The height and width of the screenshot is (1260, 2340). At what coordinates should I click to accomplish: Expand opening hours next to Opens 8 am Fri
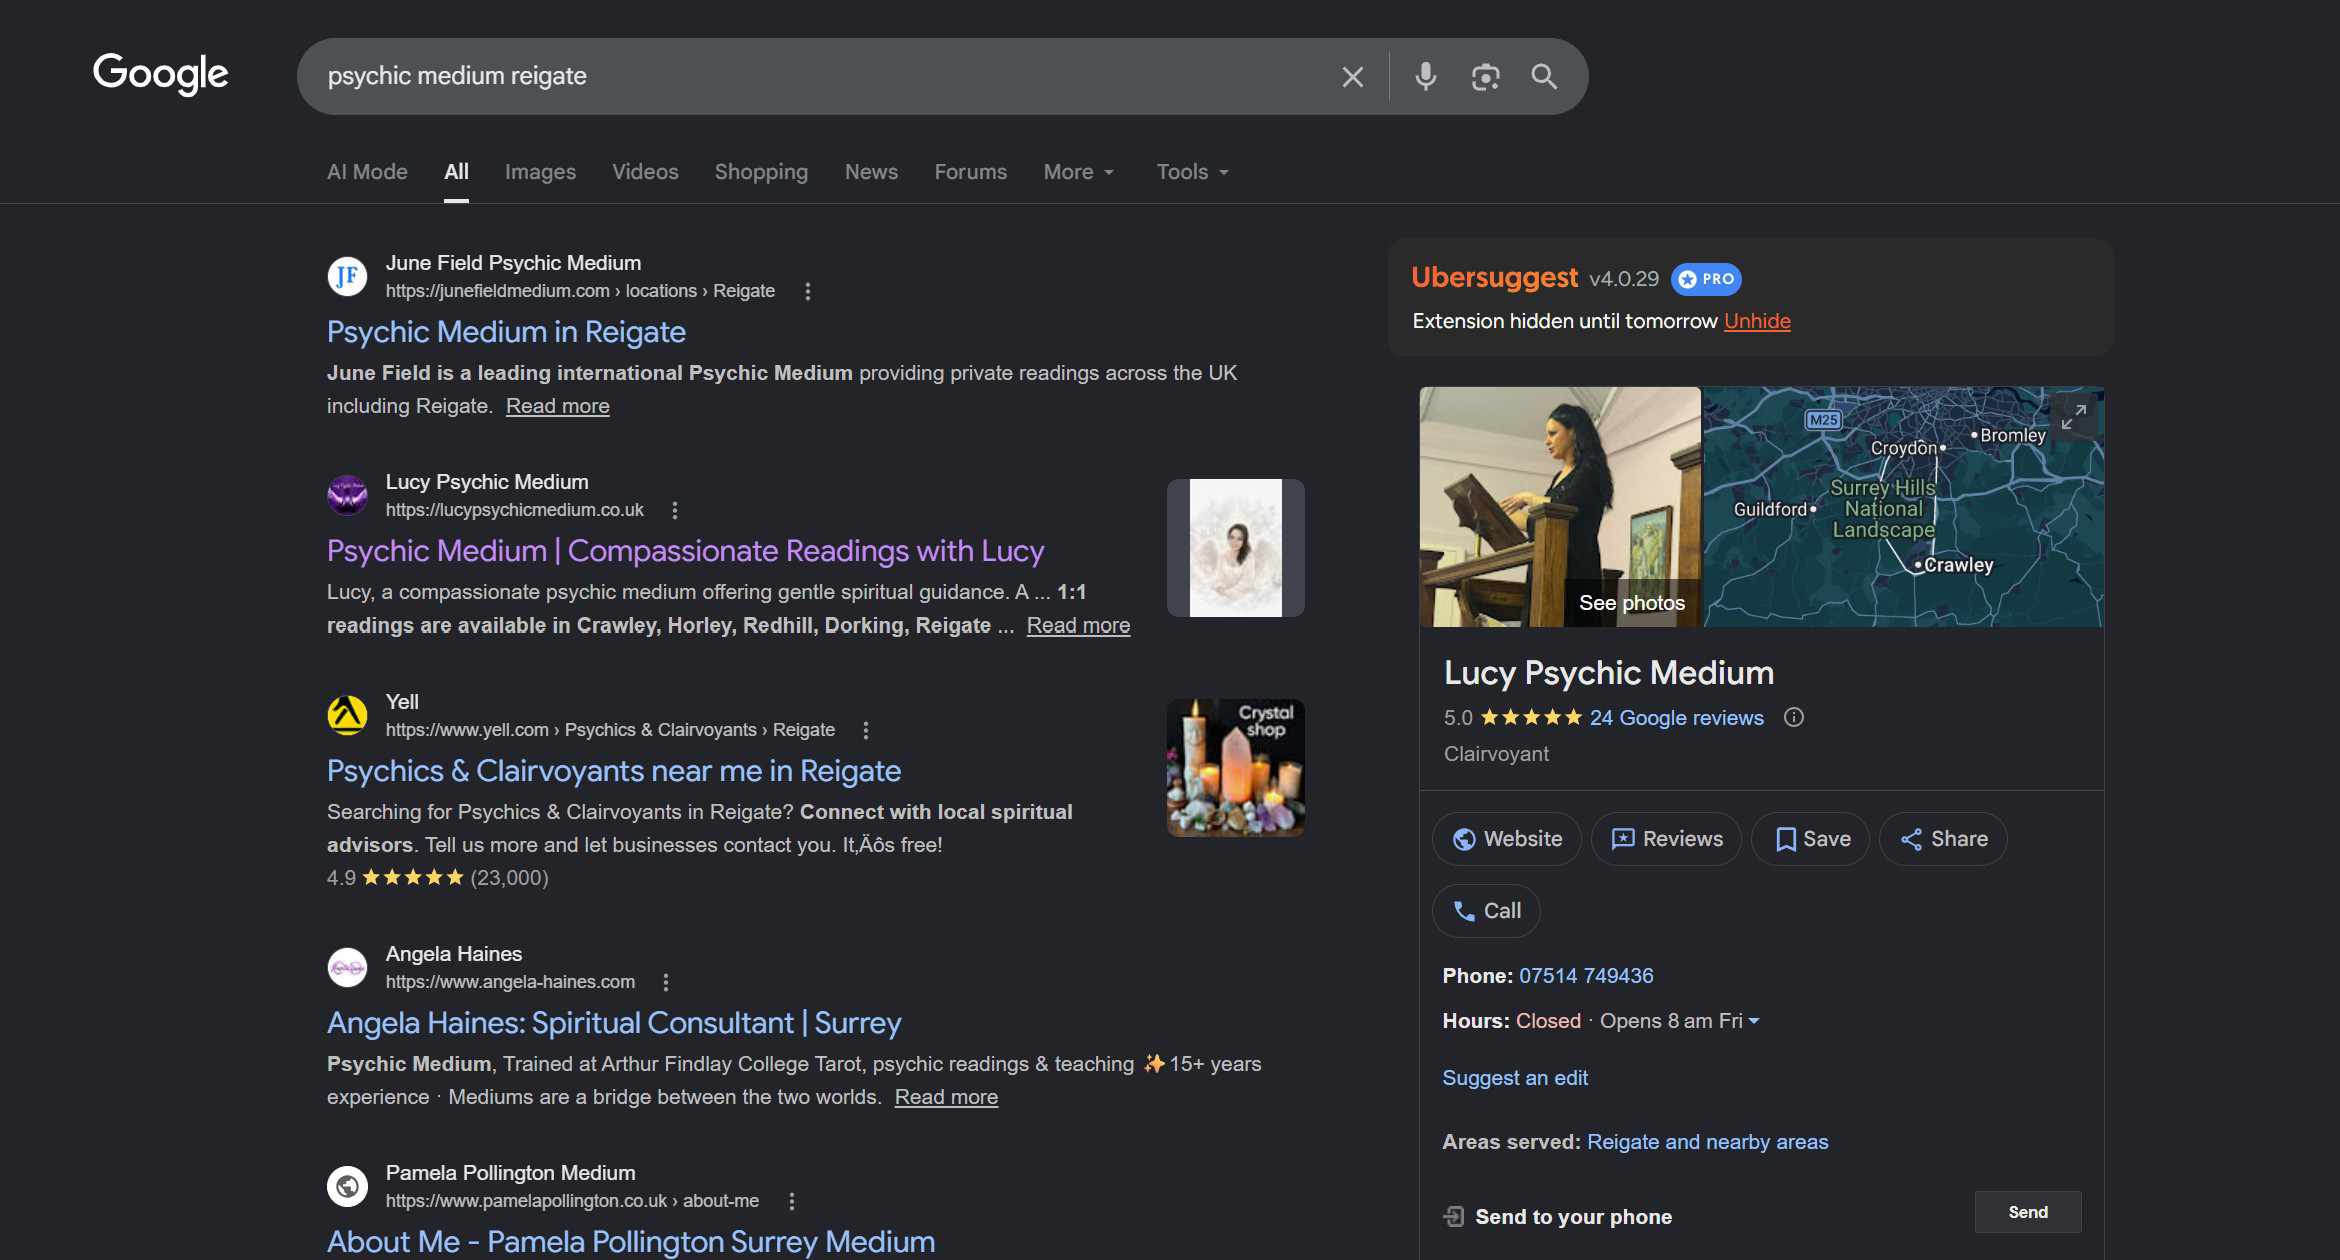(1754, 1021)
